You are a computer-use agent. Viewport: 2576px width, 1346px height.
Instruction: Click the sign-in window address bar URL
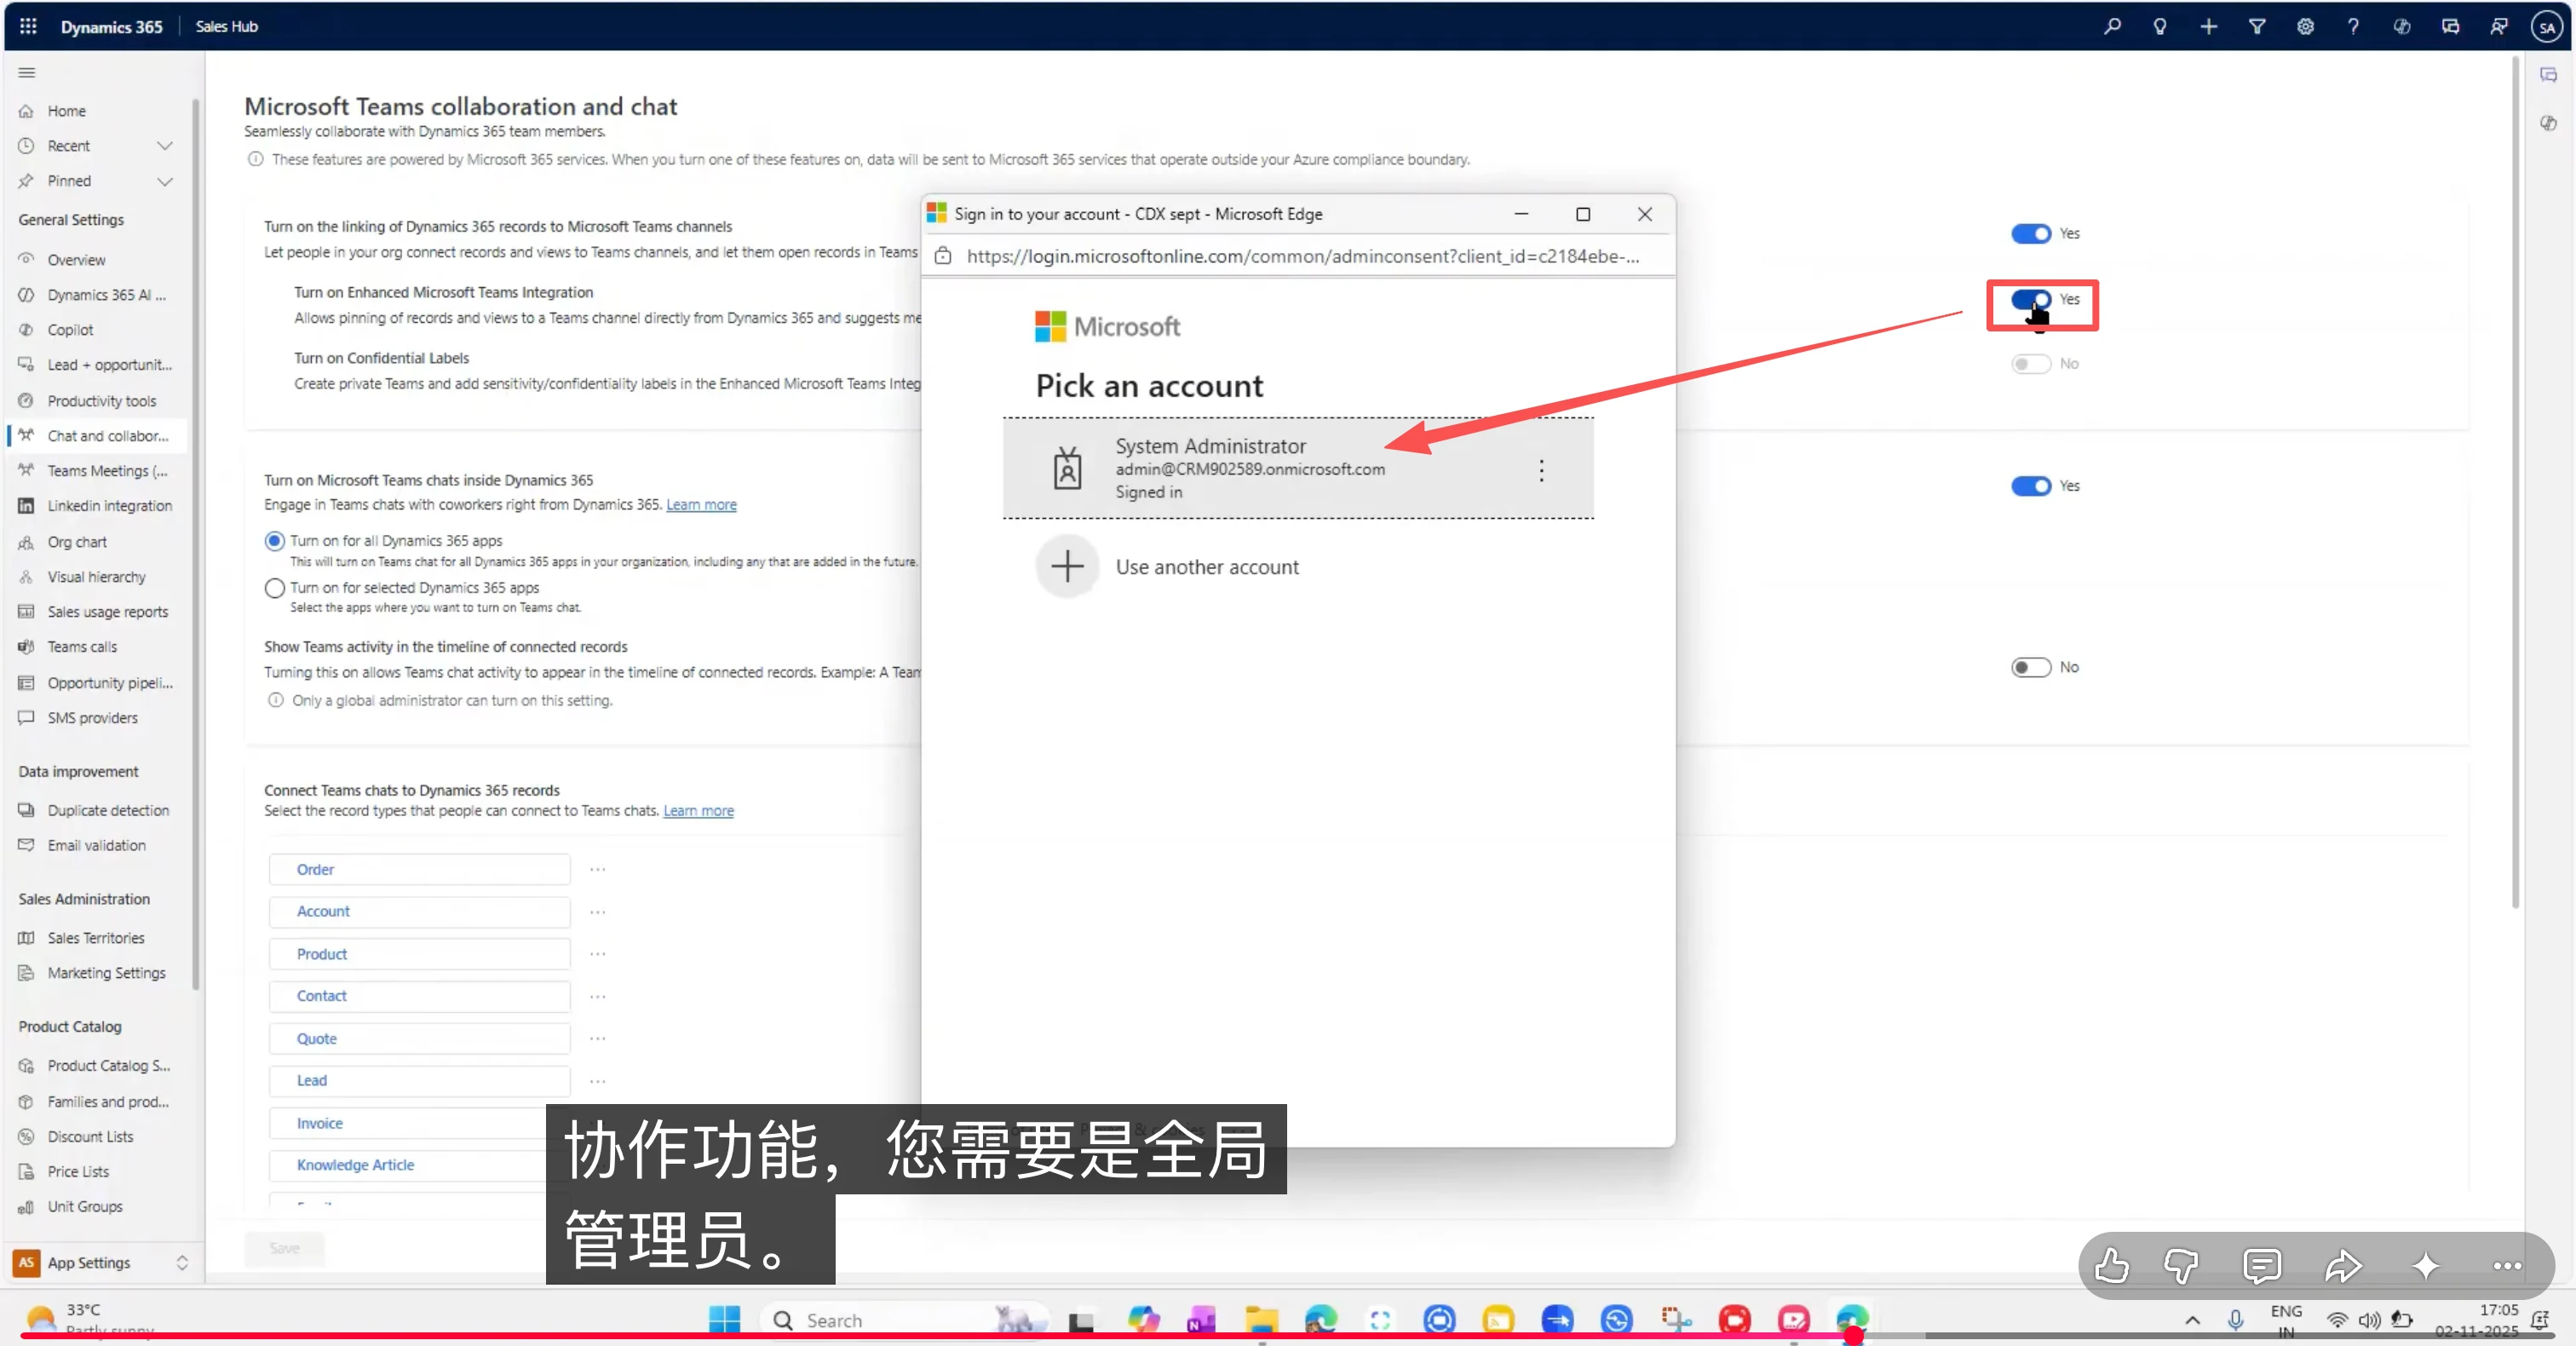(x=1302, y=256)
